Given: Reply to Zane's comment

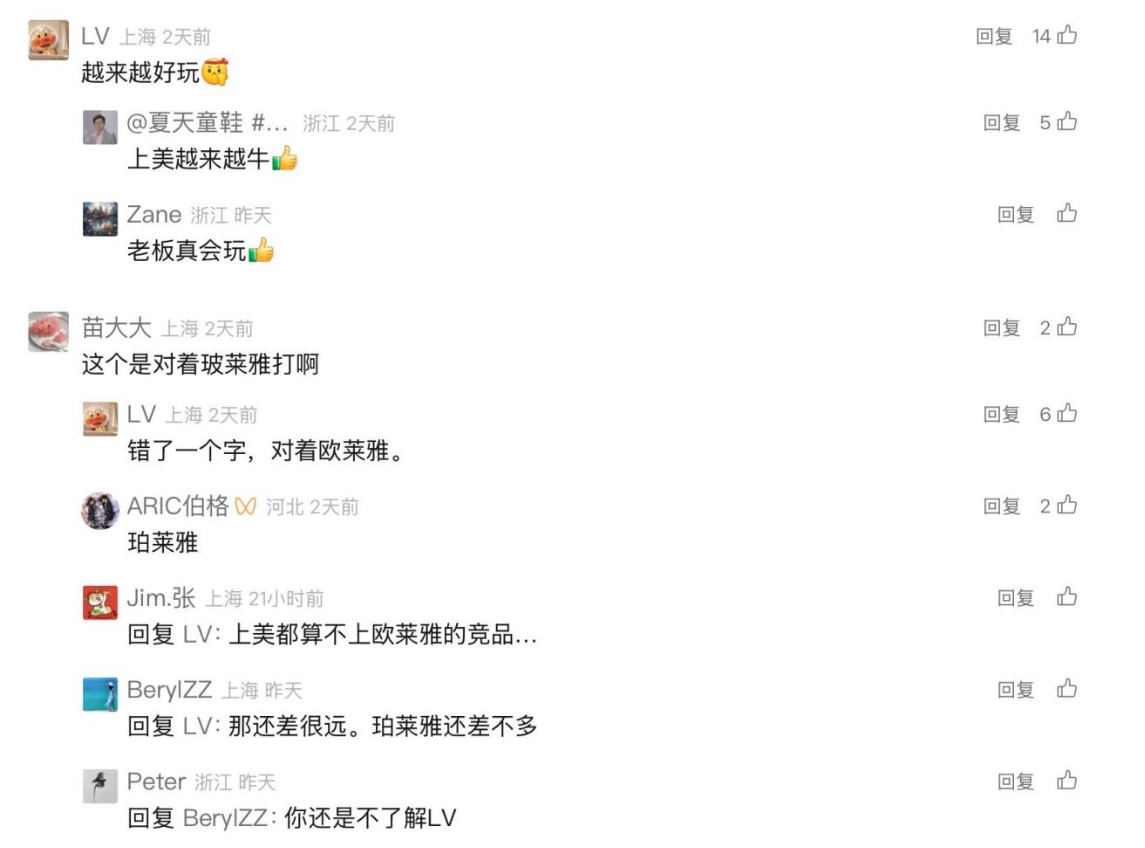Looking at the screenshot, I should pos(1016,214).
